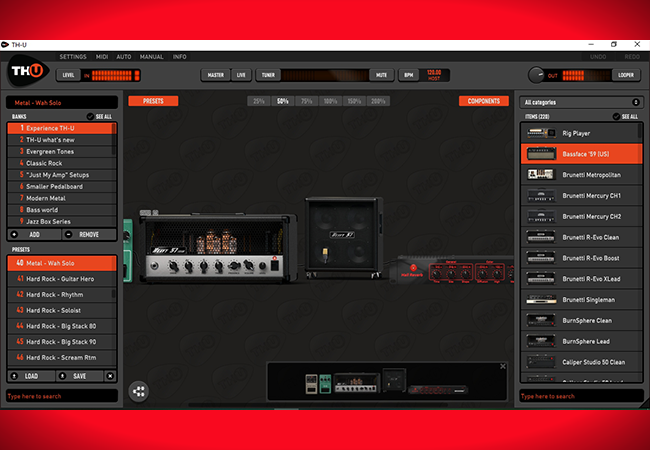Click the Brunetti R-Evo Clean thumbnail

point(541,237)
